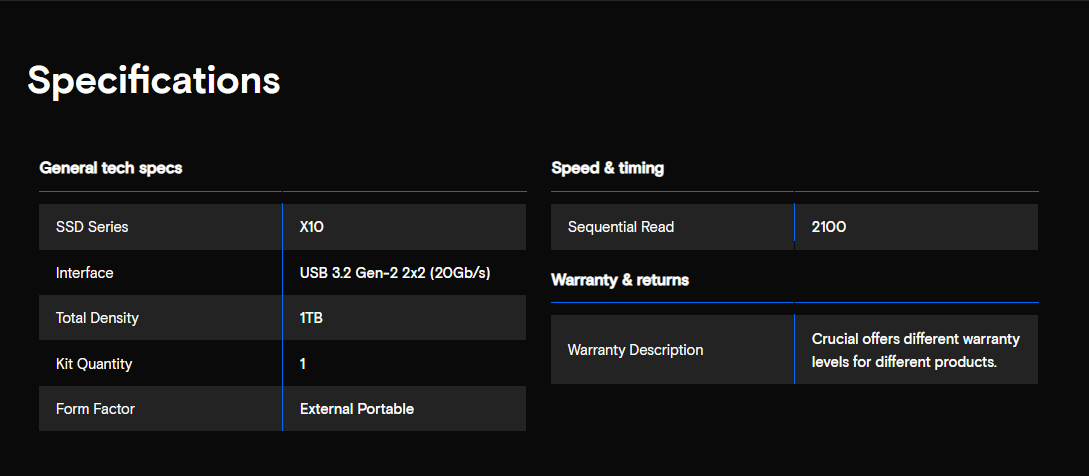Click the Speed & timing header

607,167
